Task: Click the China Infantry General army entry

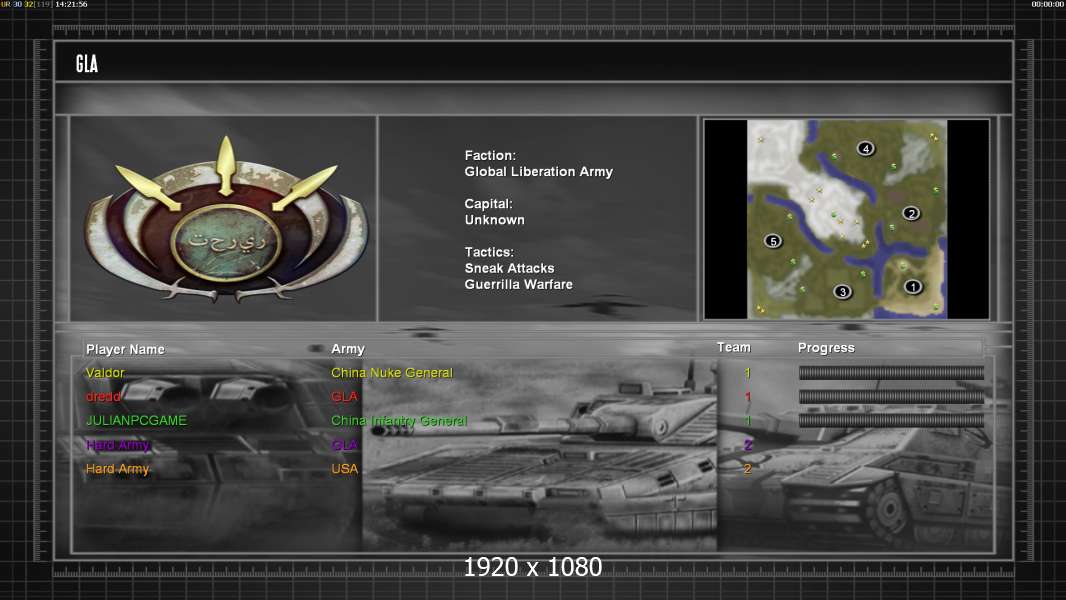Action: click(399, 421)
